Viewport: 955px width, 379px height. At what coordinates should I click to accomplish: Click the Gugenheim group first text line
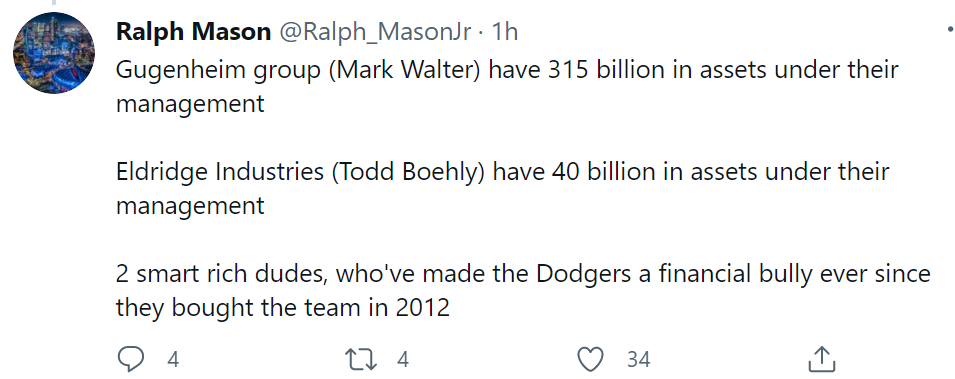pos(507,70)
